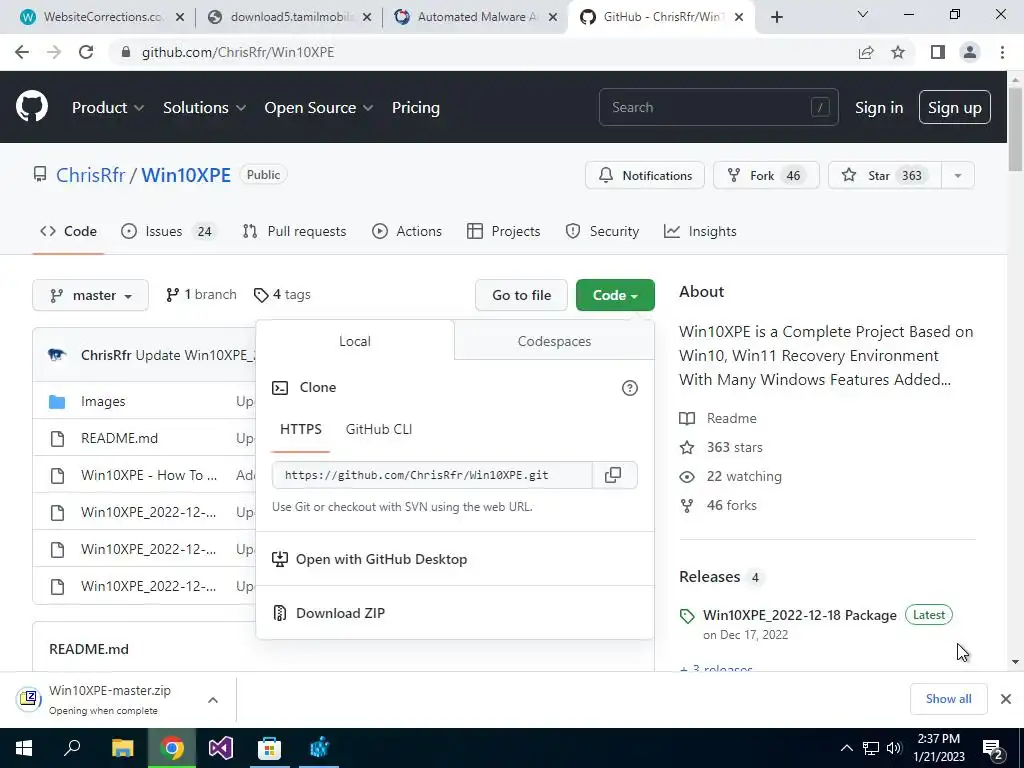Click the volume speaker tray icon
The image size is (1024, 768).
894,748
